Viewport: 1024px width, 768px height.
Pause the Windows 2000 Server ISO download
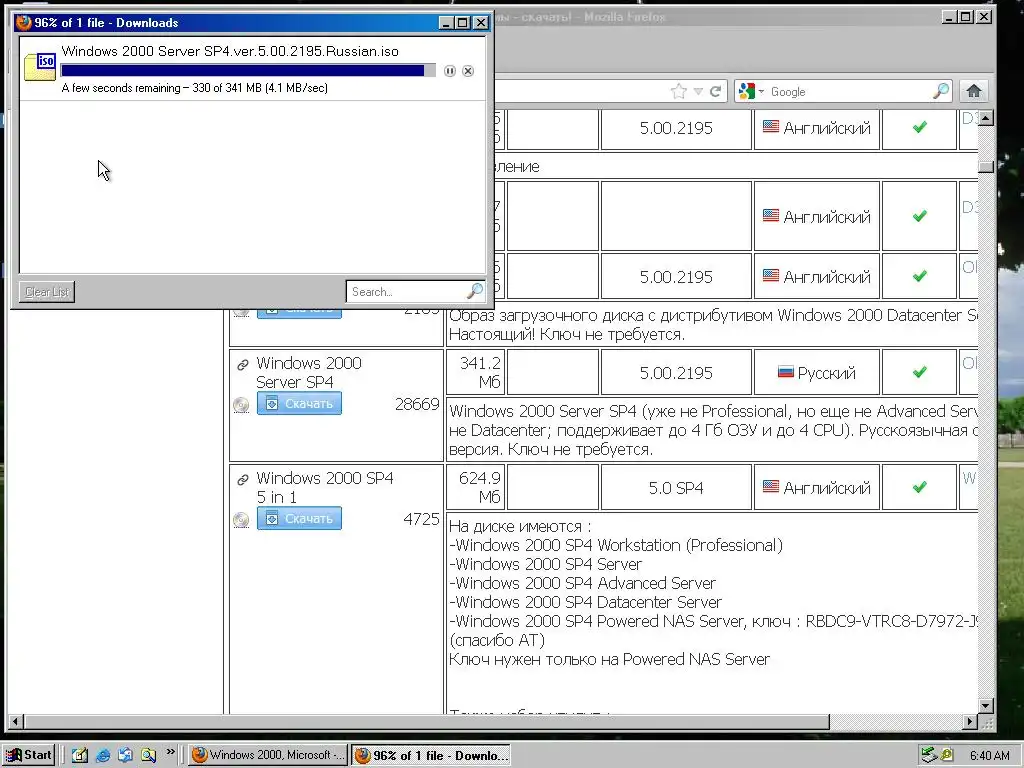[449, 71]
